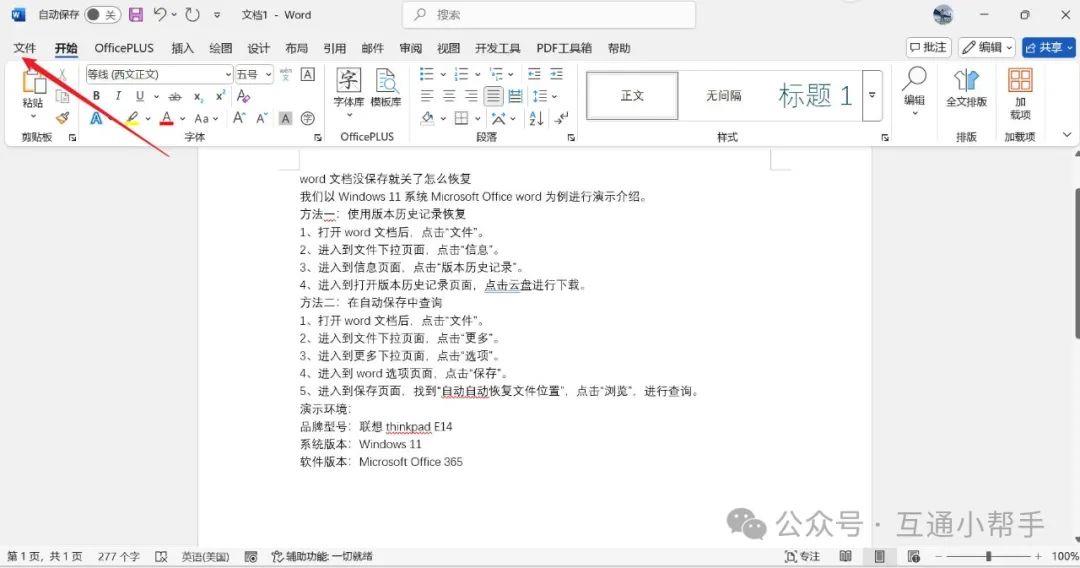Open the 模板库 template library
This screenshot has width=1080, height=568.
(386, 88)
